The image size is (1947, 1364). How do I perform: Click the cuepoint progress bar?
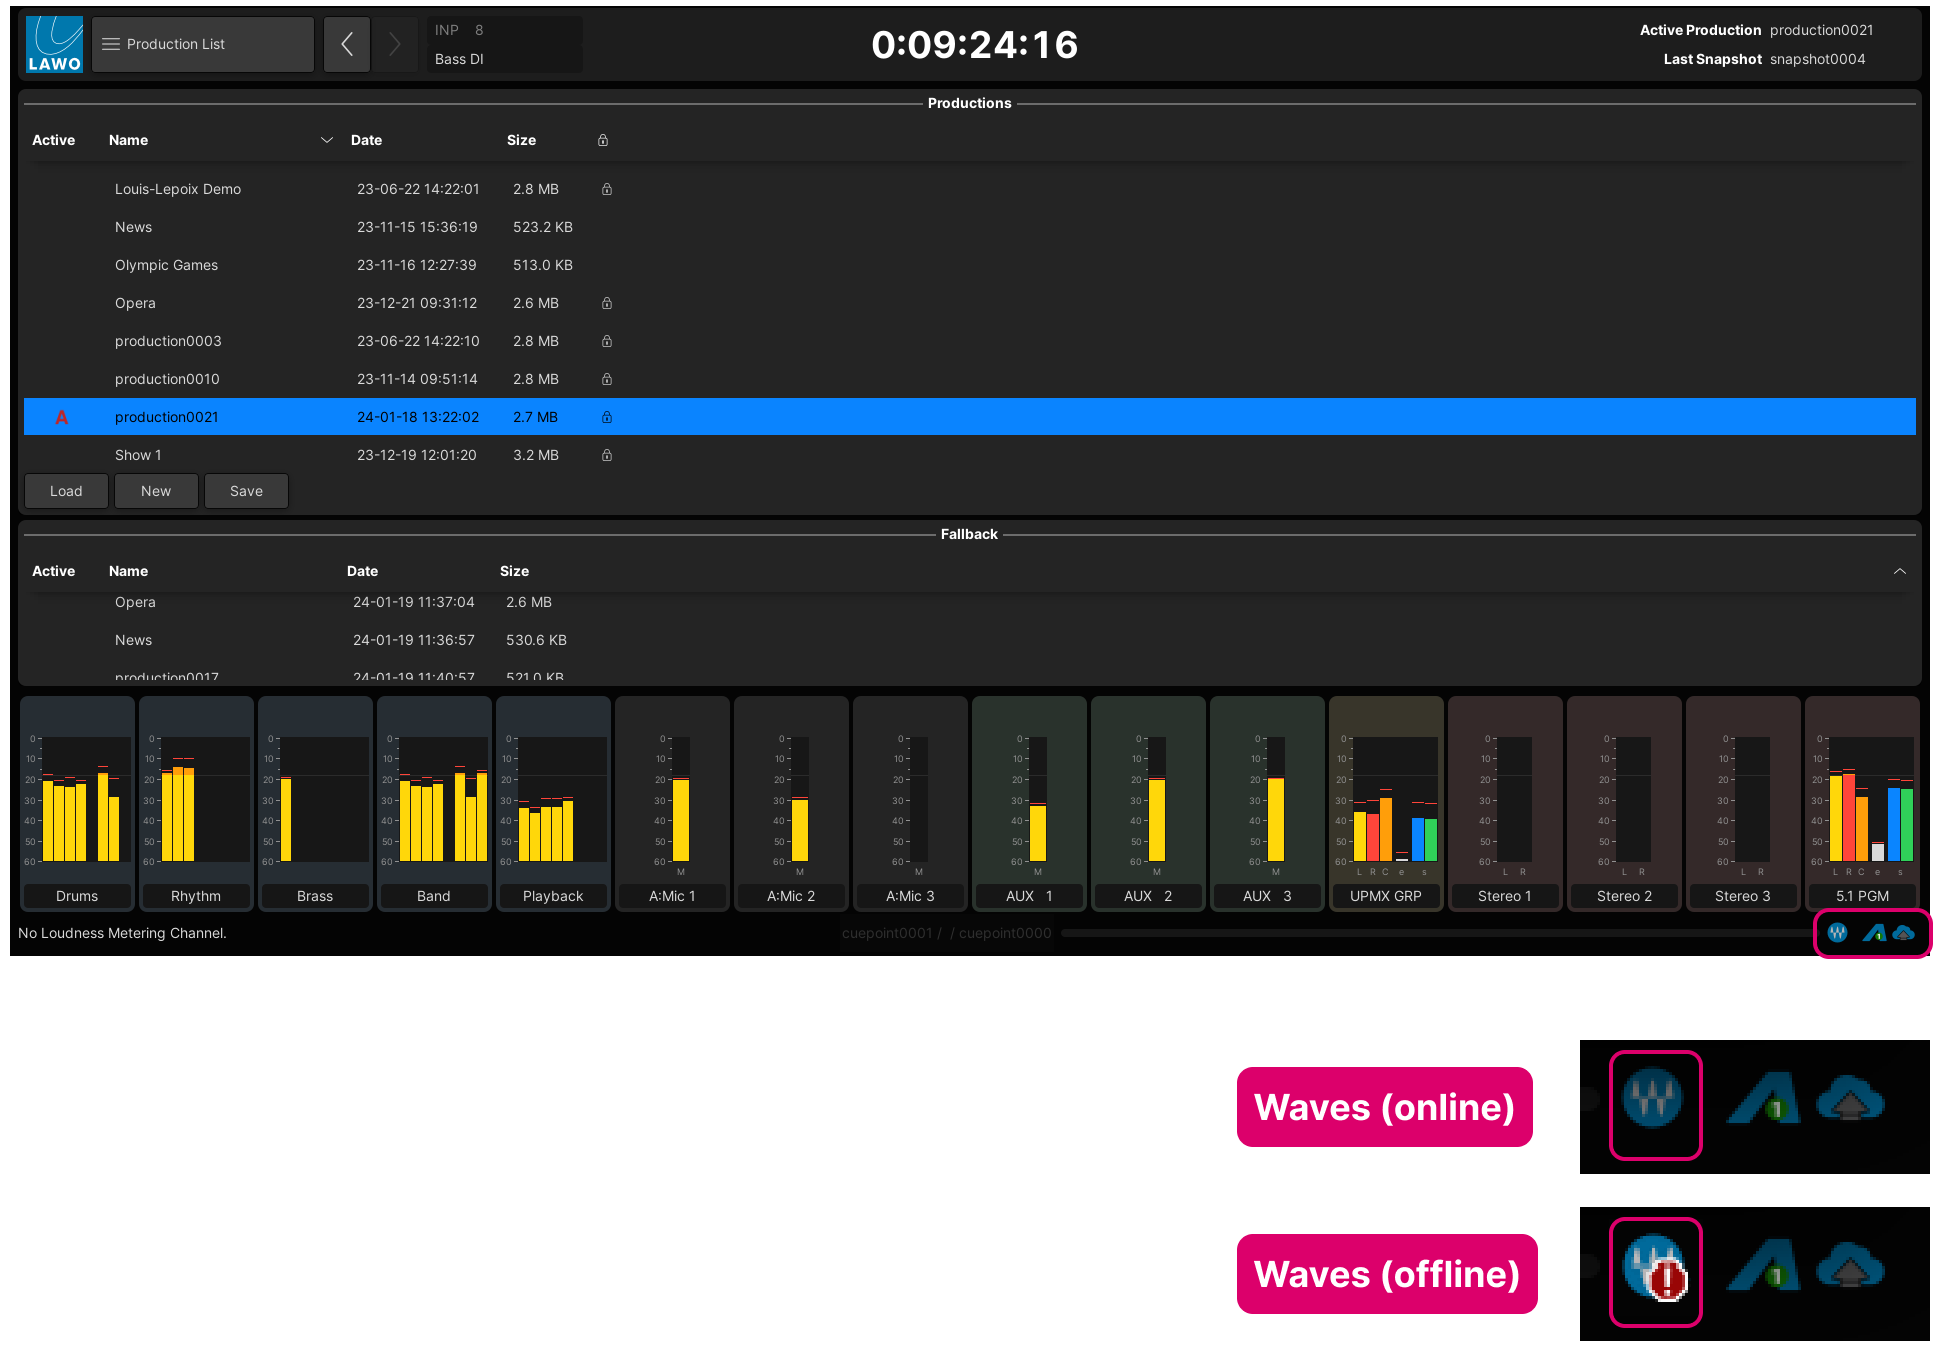[x=1430, y=932]
